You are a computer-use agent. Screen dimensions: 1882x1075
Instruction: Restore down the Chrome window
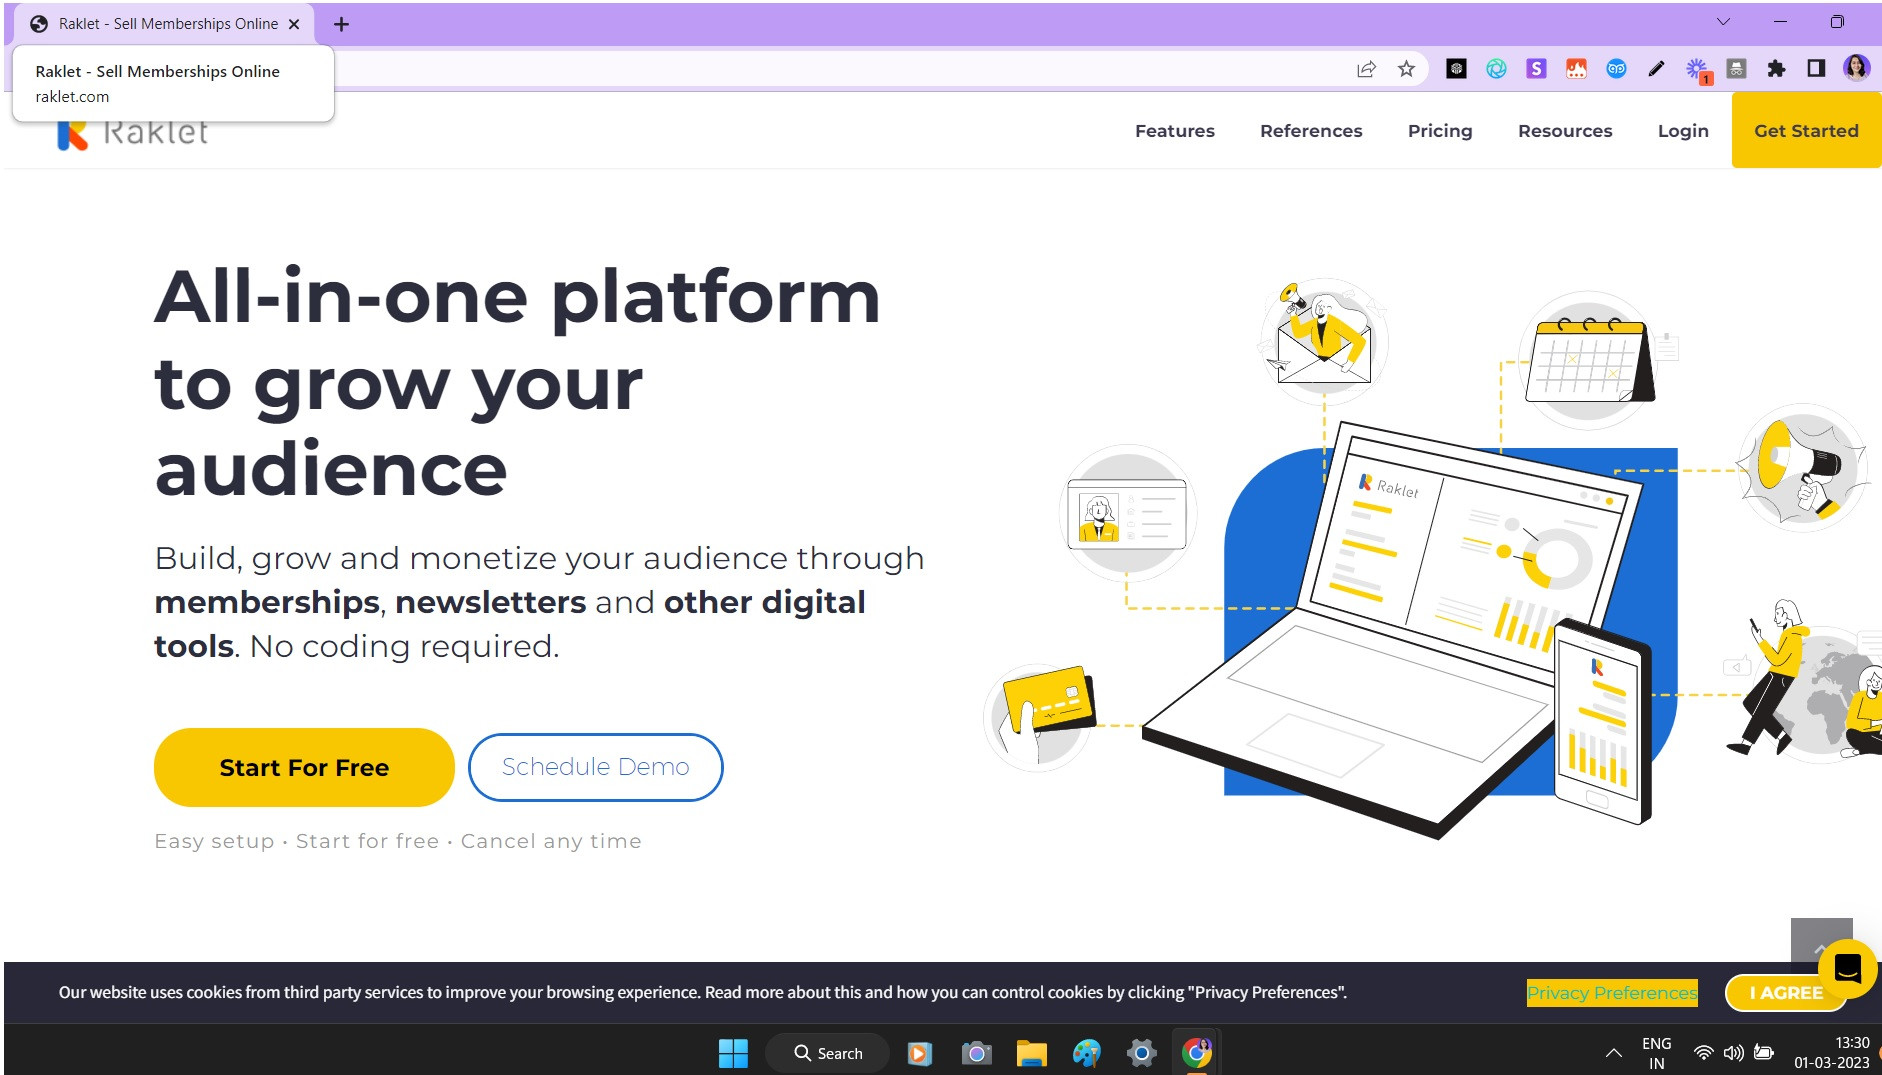point(1837,22)
